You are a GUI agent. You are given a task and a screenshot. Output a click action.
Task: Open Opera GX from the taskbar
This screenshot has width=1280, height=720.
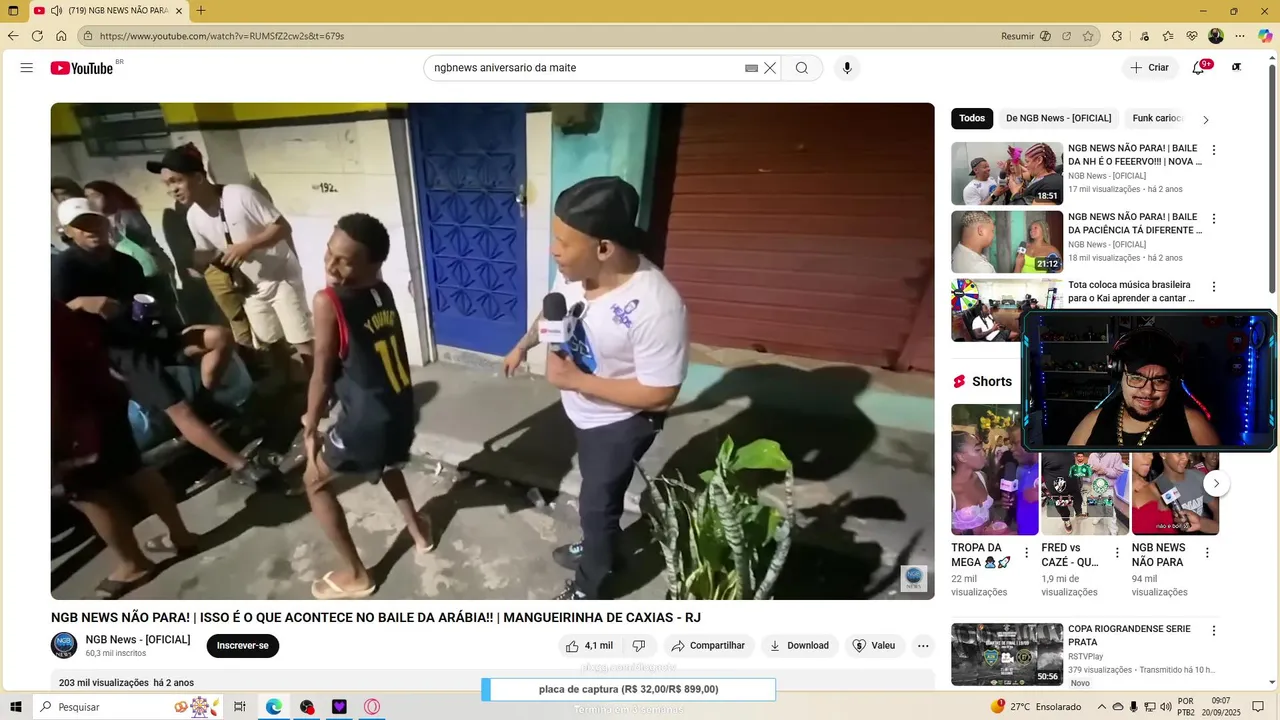372,707
